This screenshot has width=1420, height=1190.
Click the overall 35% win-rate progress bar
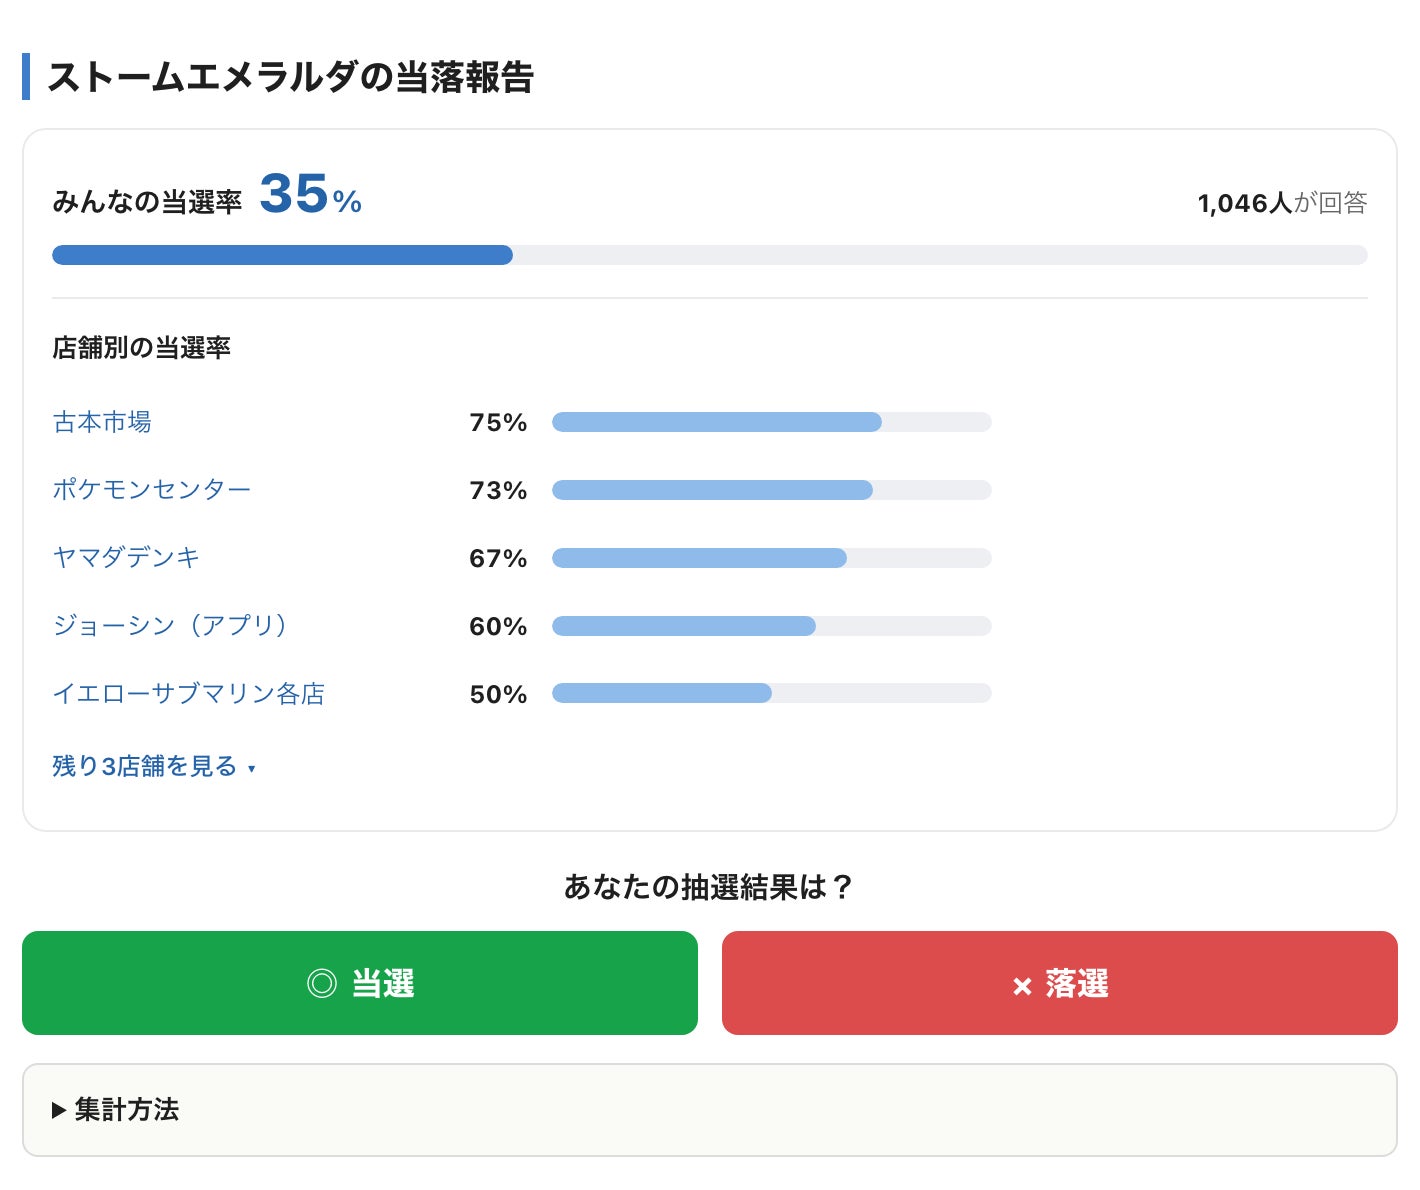(x=710, y=255)
